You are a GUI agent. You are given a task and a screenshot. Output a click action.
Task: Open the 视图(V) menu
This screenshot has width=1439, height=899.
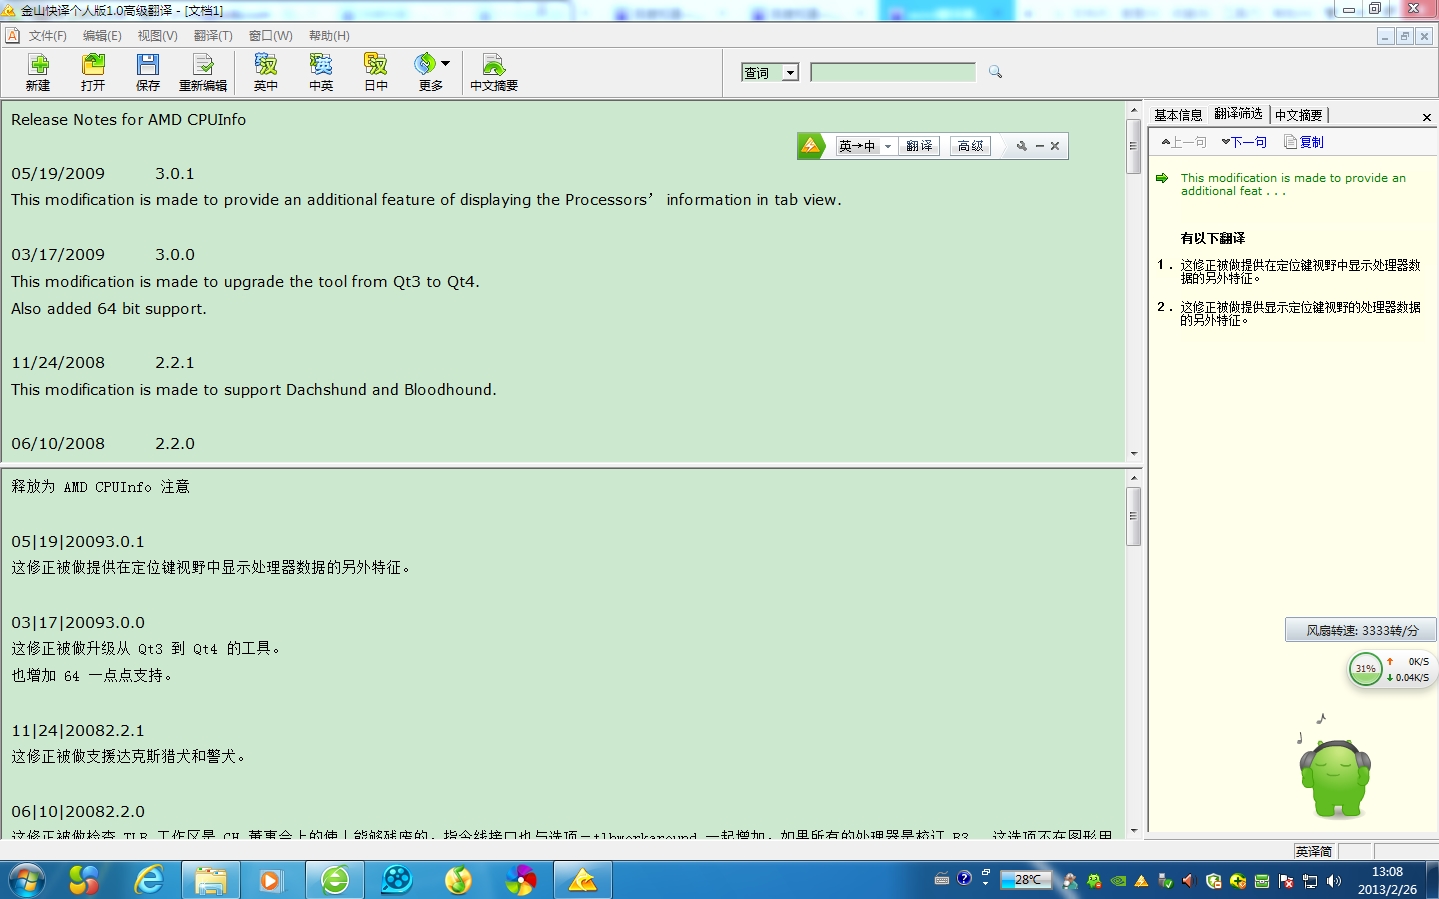pos(158,36)
